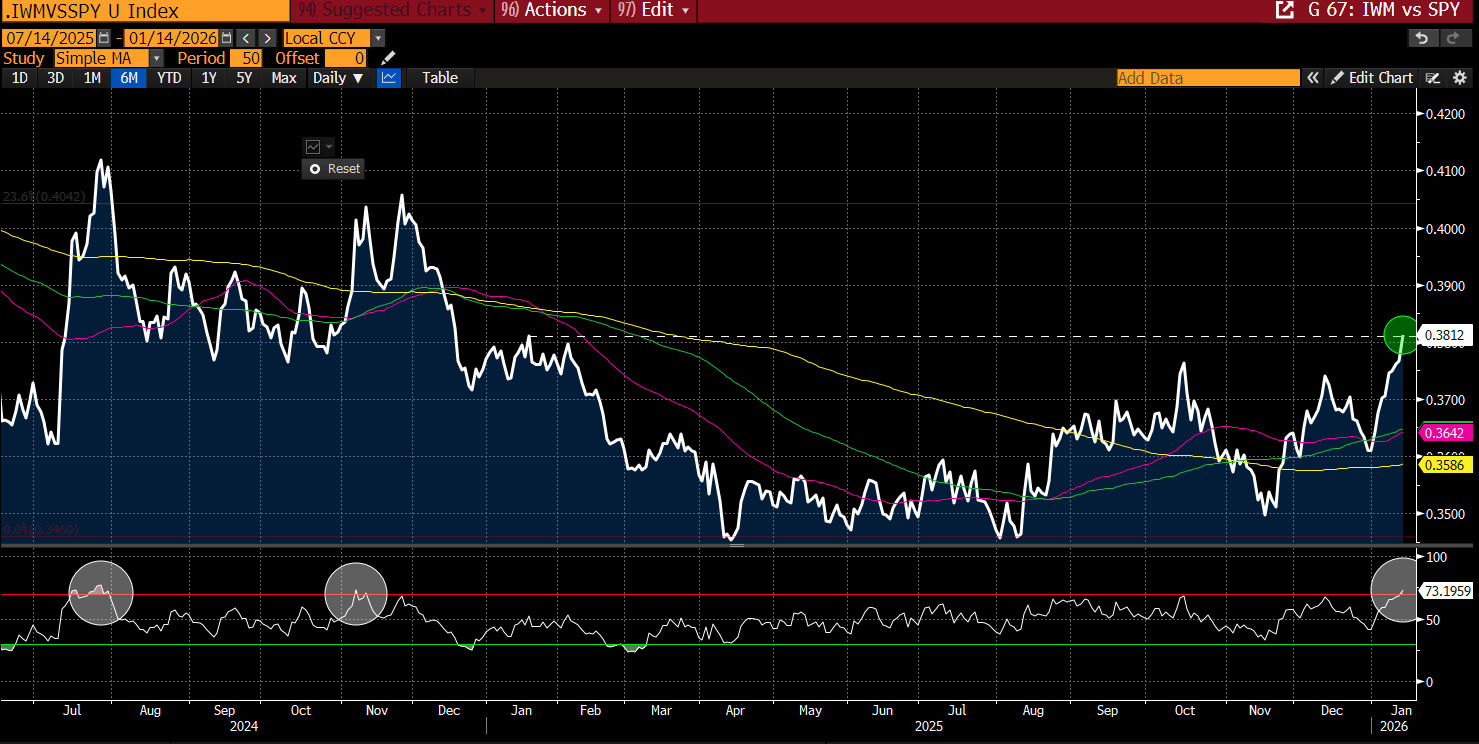1479x744 pixels.
Task: Undo the last chart change
Action: [x=1422, y=38]
